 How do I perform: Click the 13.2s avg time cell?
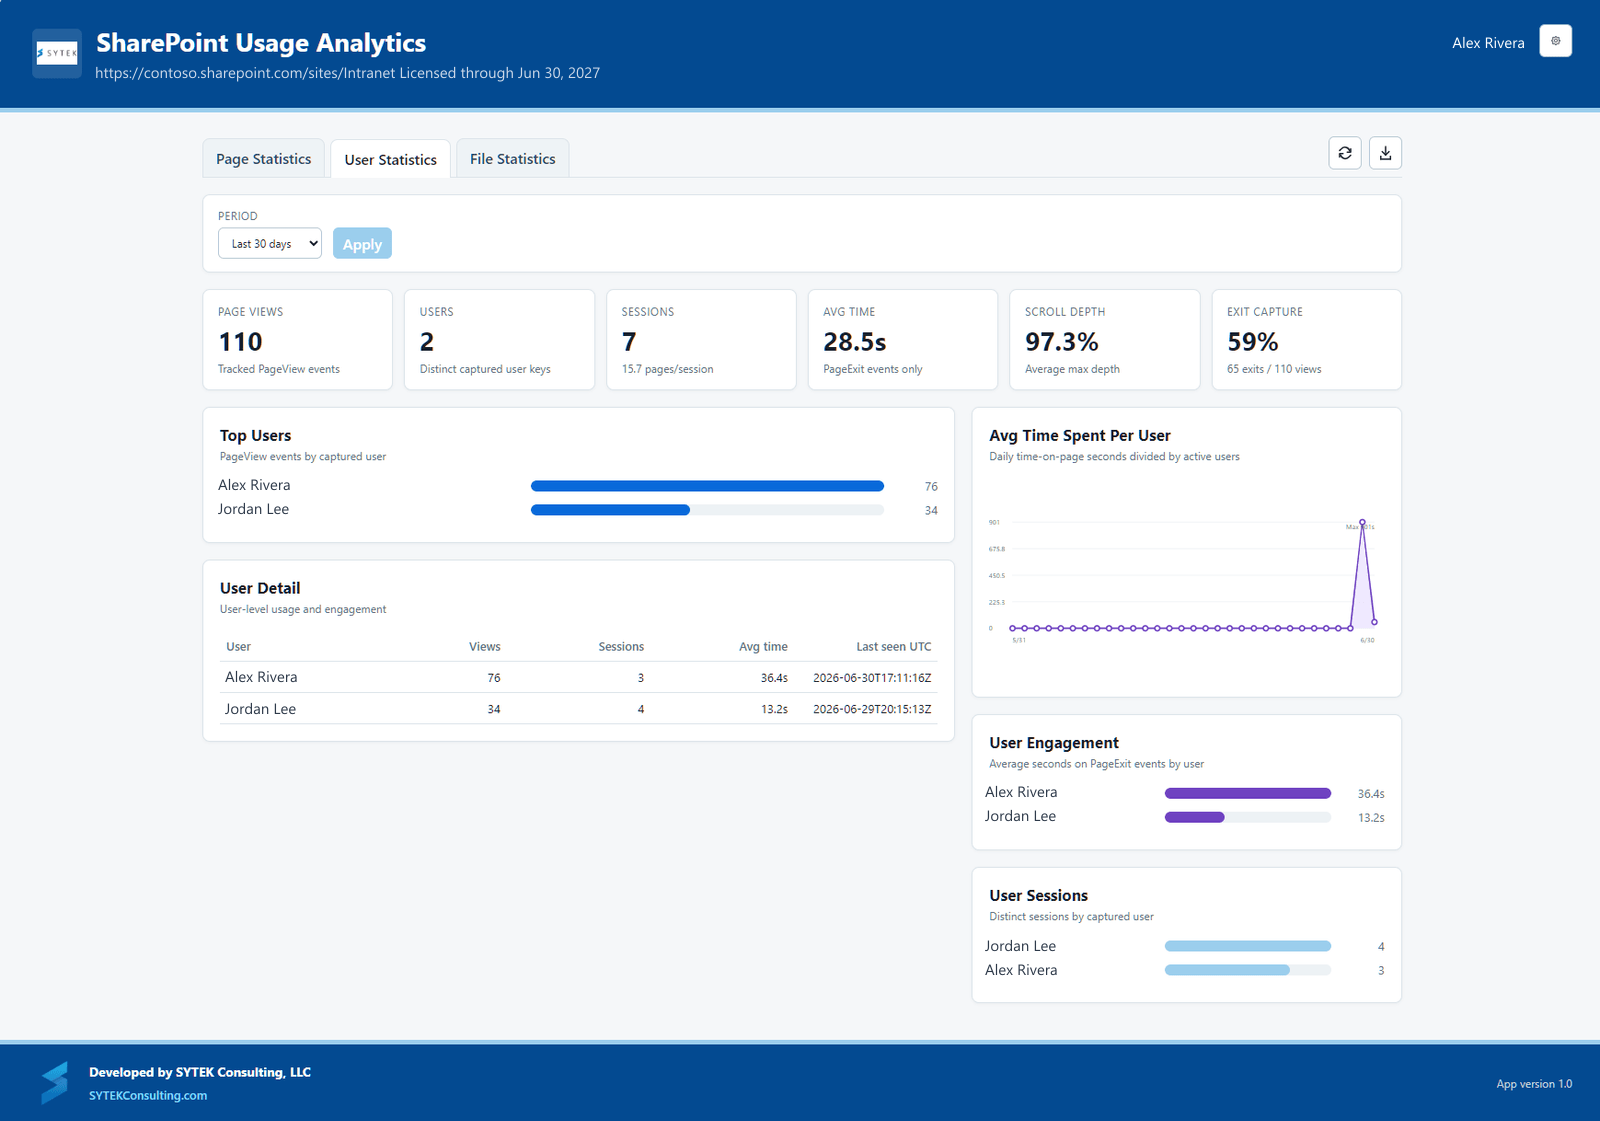(x=774, y=710)
